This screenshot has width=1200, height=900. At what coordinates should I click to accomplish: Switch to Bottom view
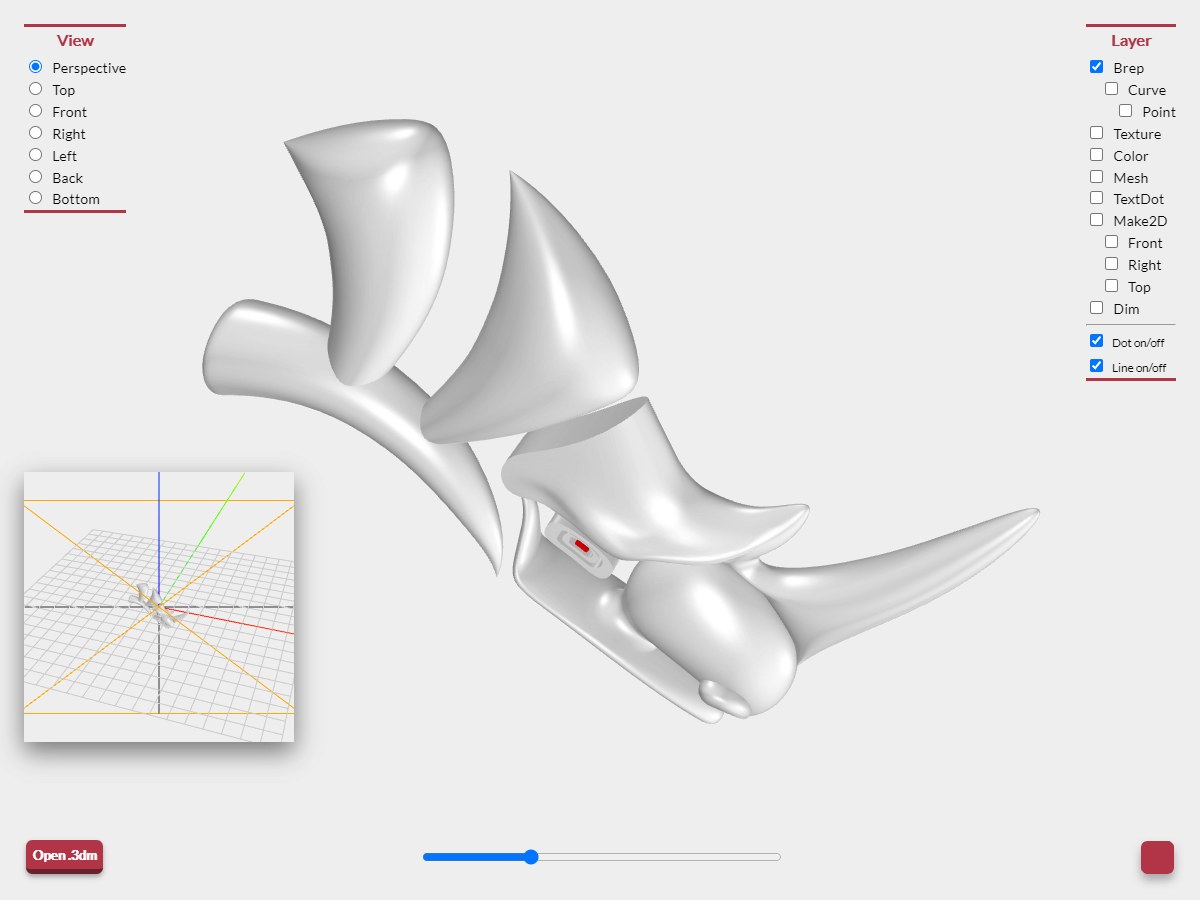pos(35,199)
